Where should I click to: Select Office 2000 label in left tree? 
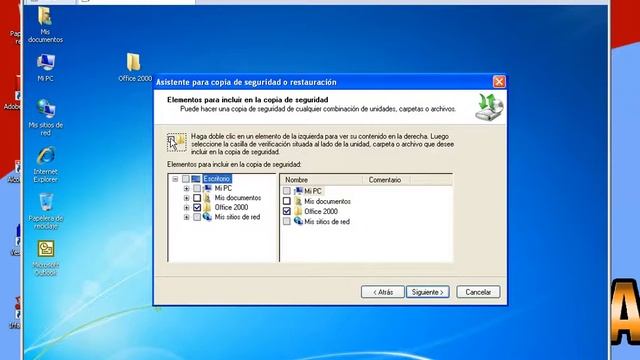click(x=231, y=207)
